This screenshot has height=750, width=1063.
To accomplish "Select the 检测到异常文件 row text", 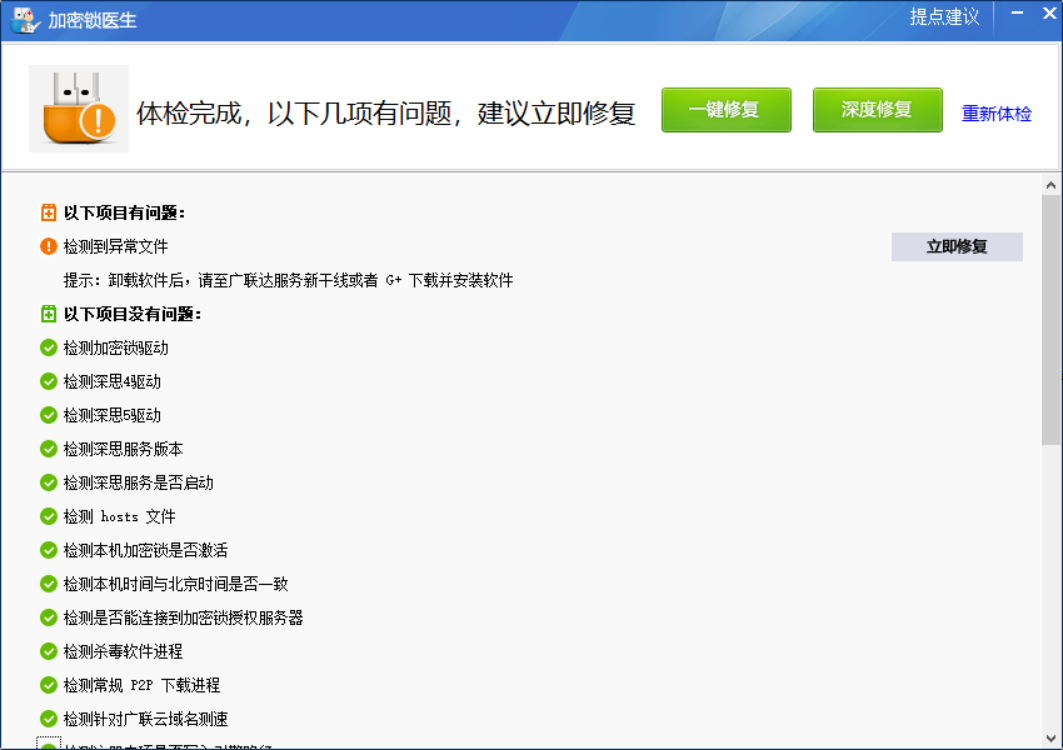I will (x=116, y=247).
